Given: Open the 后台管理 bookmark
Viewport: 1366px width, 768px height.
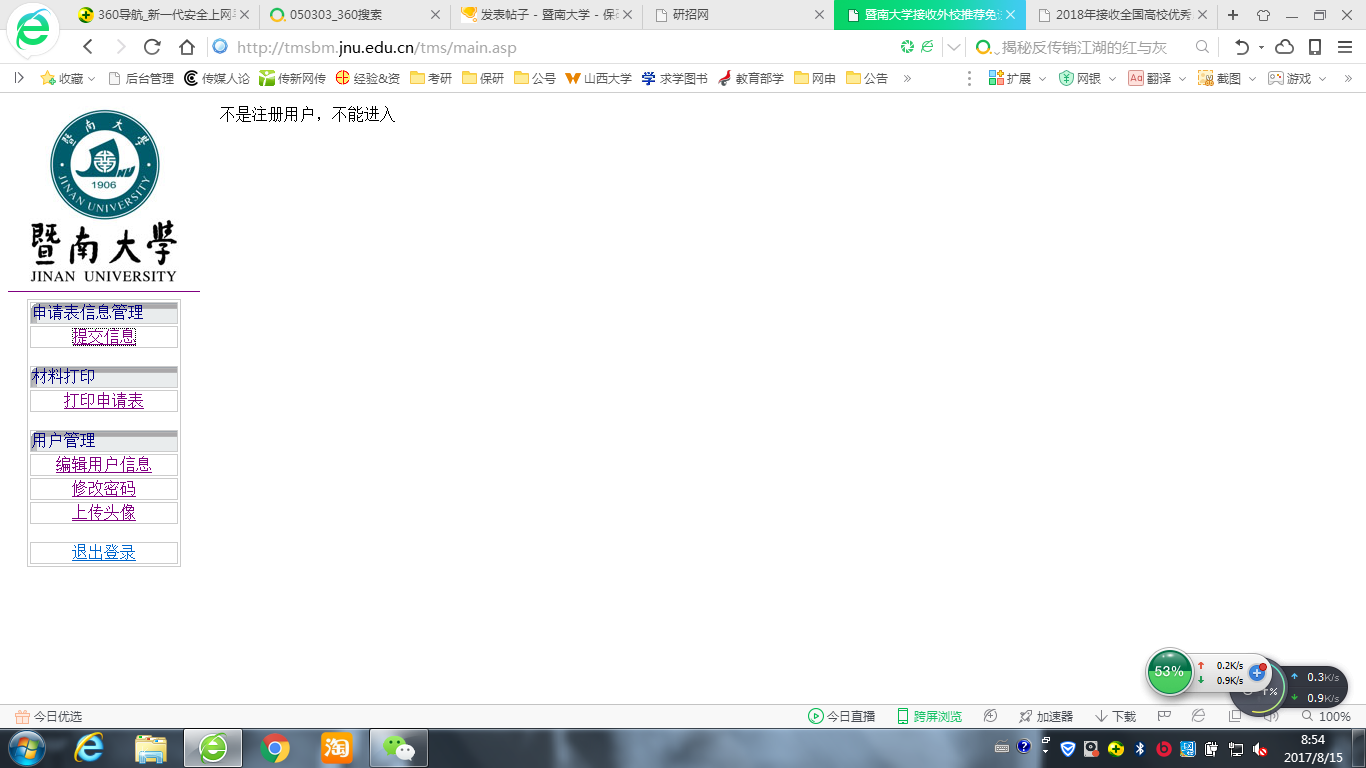Looking at the screenshot, I should (x=141, y=78).
